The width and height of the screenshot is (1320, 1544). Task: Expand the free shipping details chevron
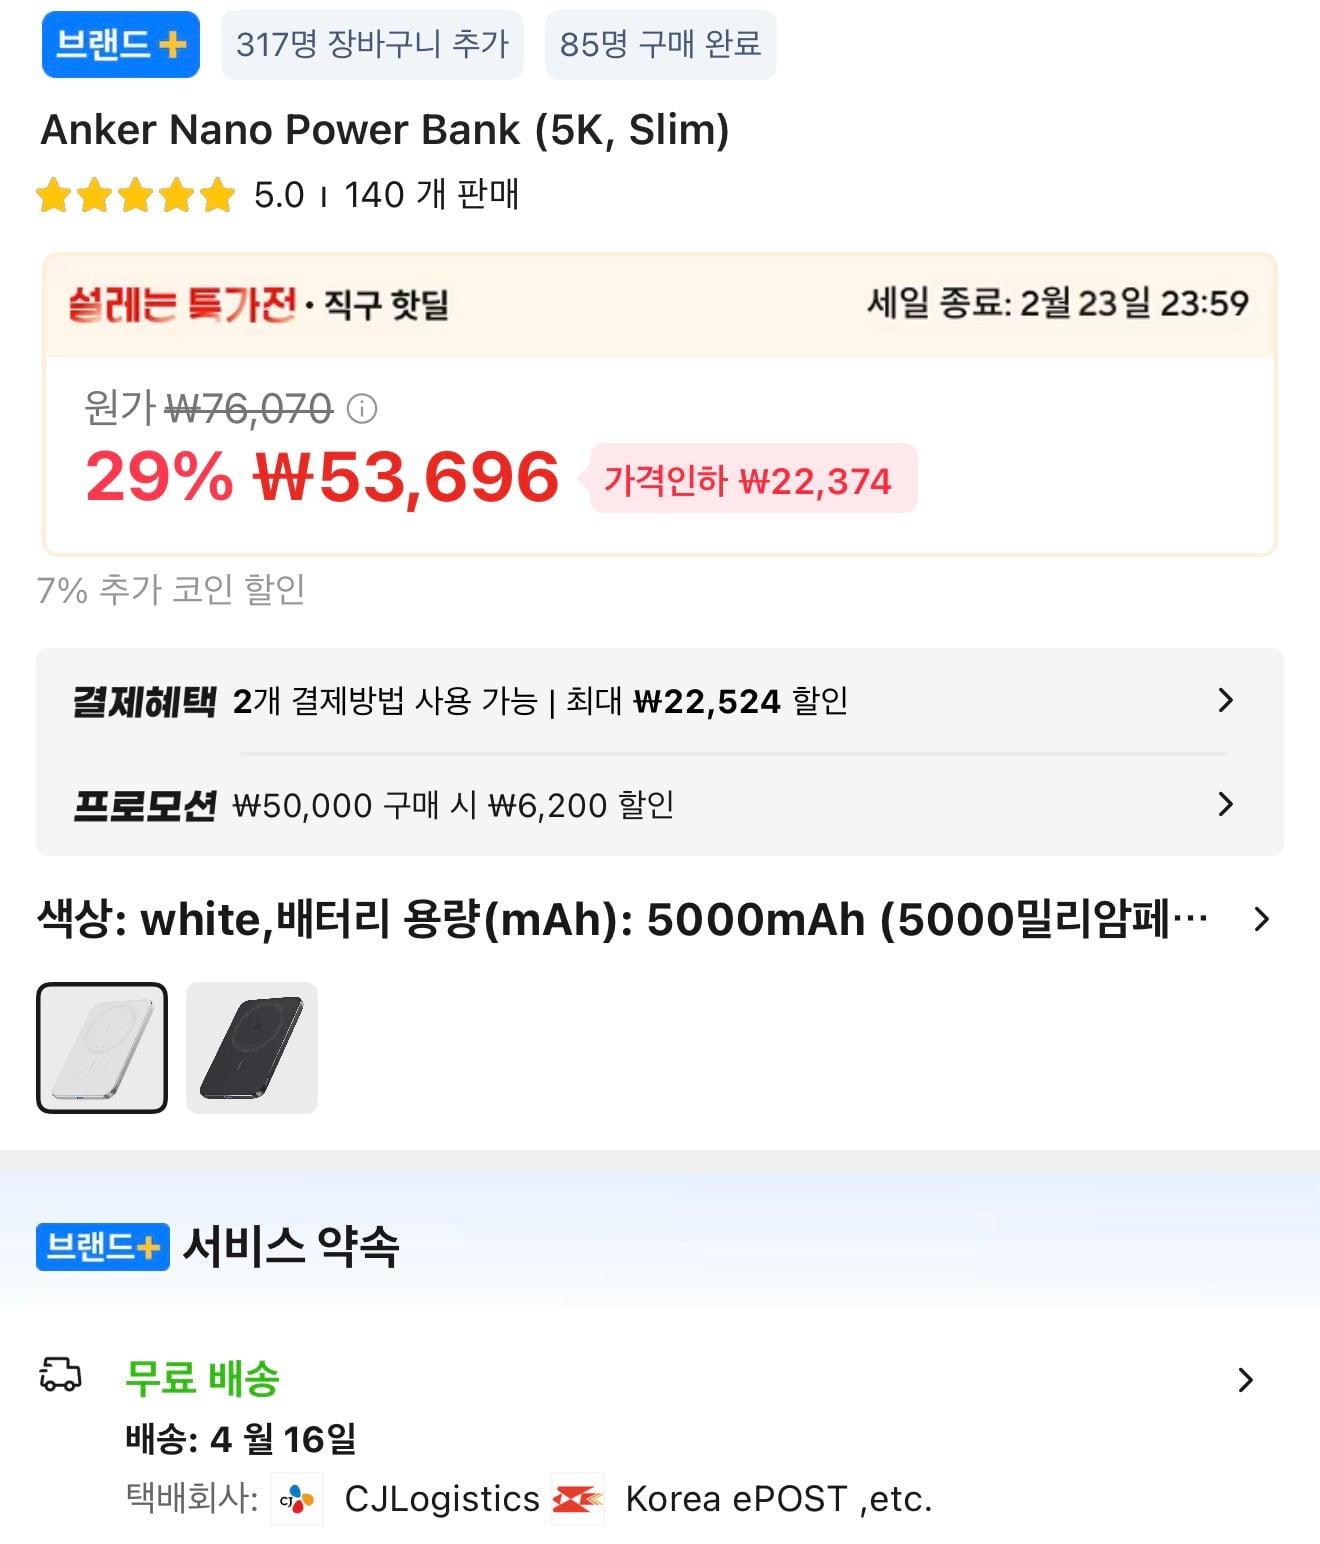1245,1380
